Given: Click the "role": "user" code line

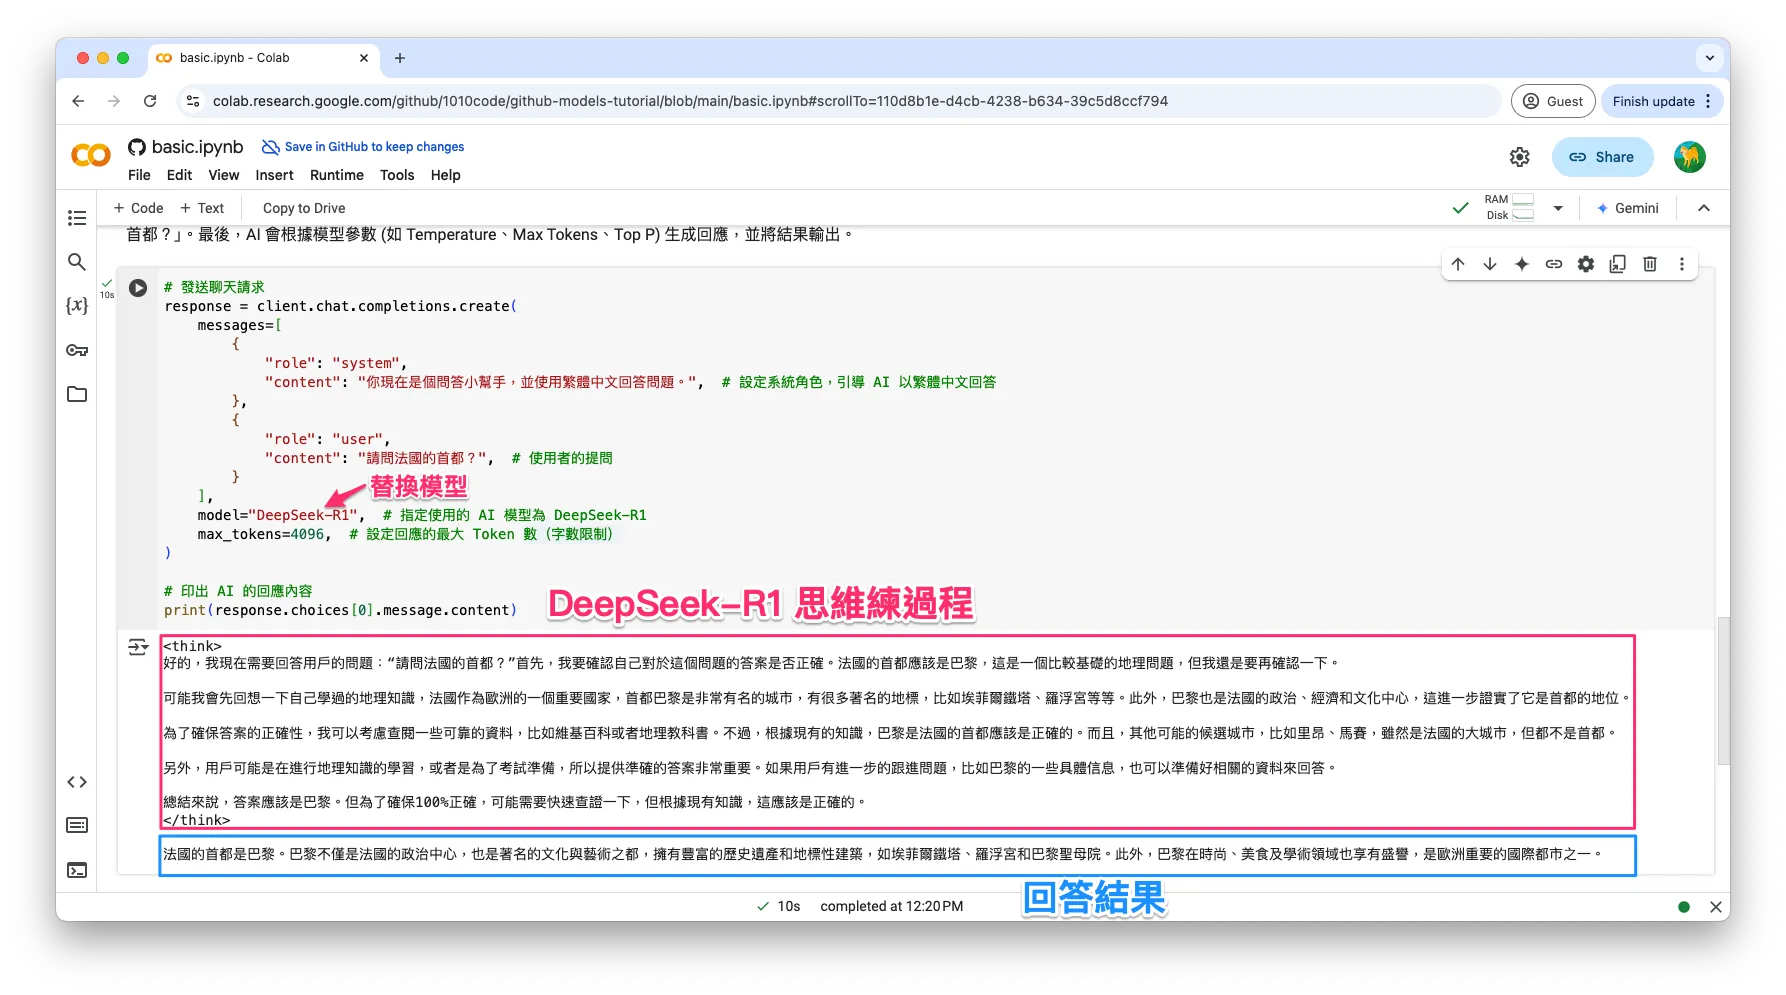Looking at the screenshot, I should pos(327,439).
